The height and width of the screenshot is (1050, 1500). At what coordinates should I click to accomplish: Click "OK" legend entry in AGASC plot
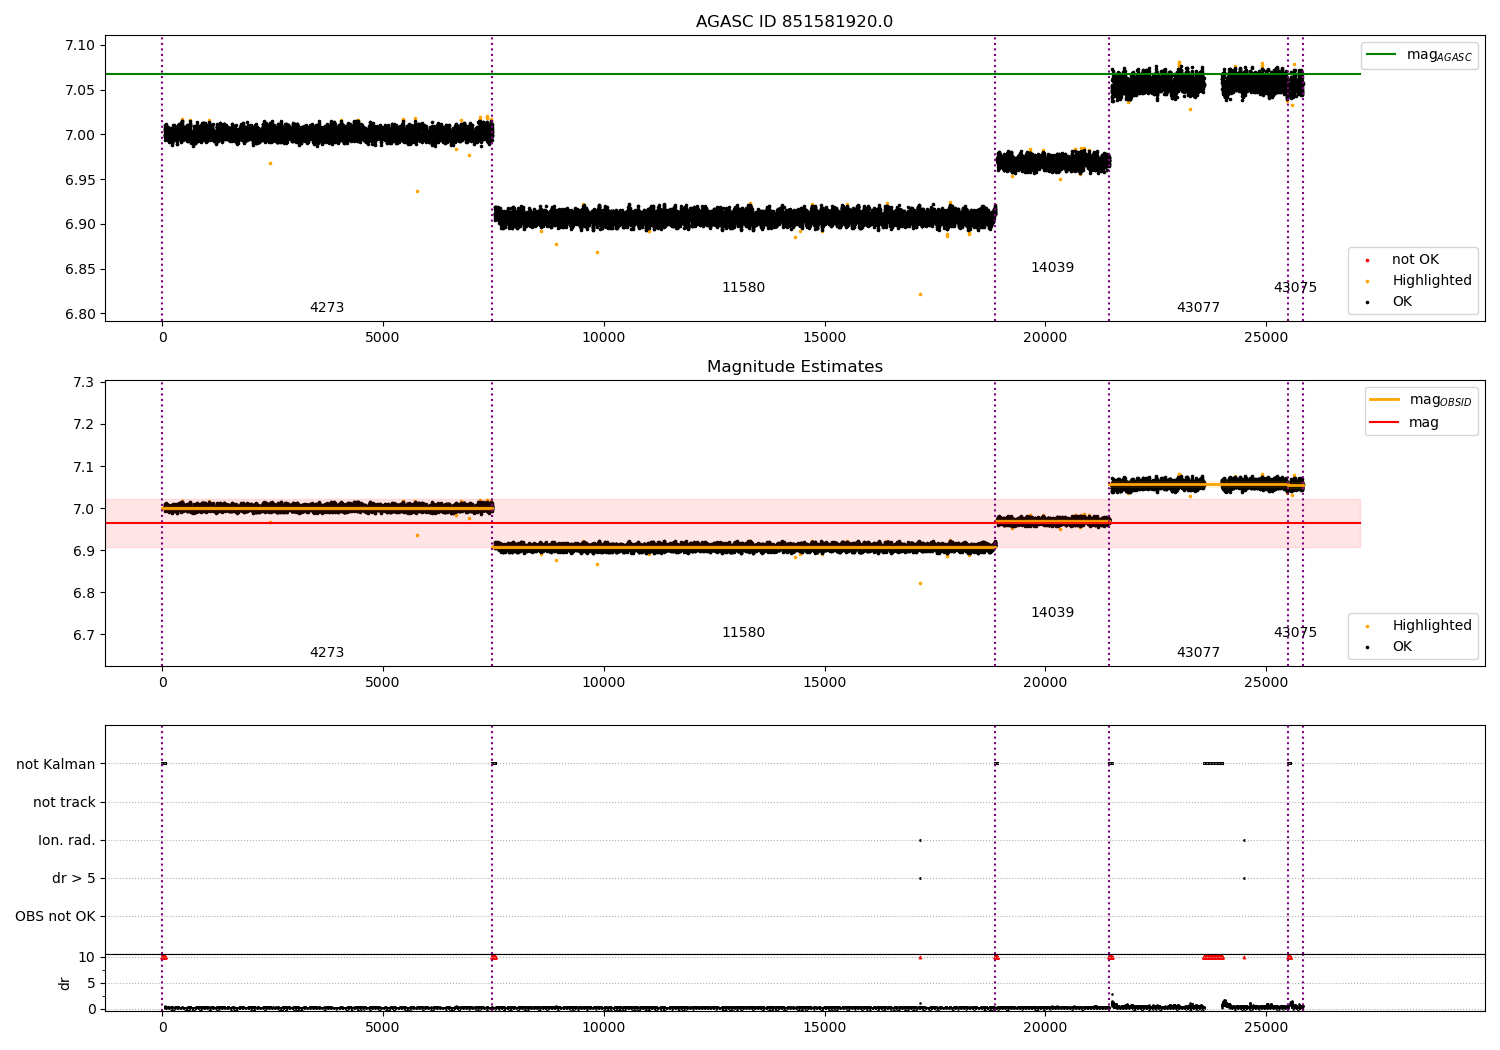coord(1402,302)
